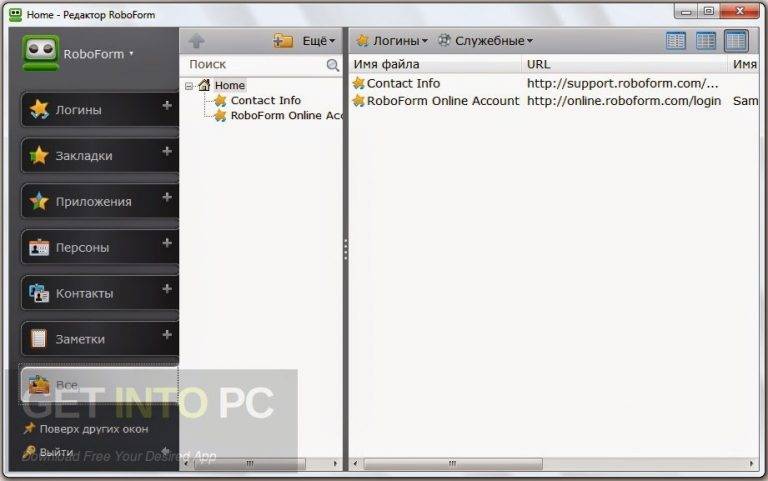Switch to first list view layout icon
The image size is (768, 481).
pos(676,41)
